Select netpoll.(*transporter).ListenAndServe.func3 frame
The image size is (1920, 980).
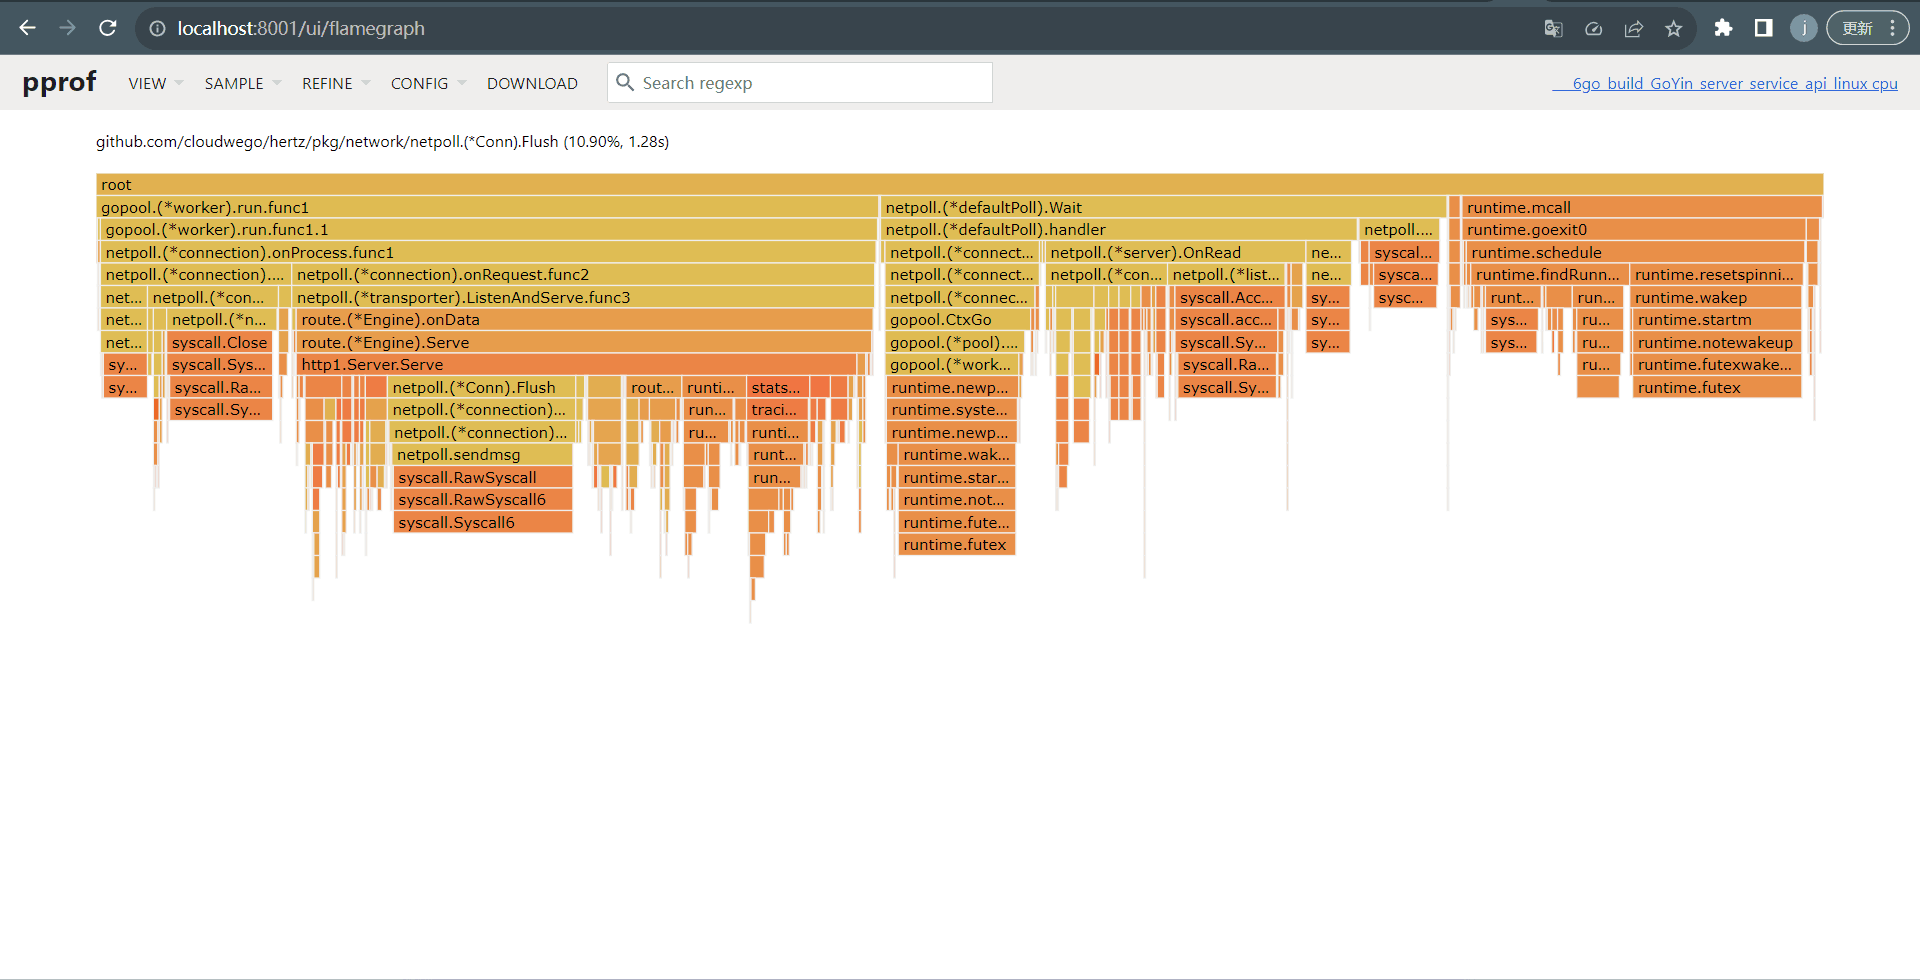pyautogui.click(x=583, y=297)
